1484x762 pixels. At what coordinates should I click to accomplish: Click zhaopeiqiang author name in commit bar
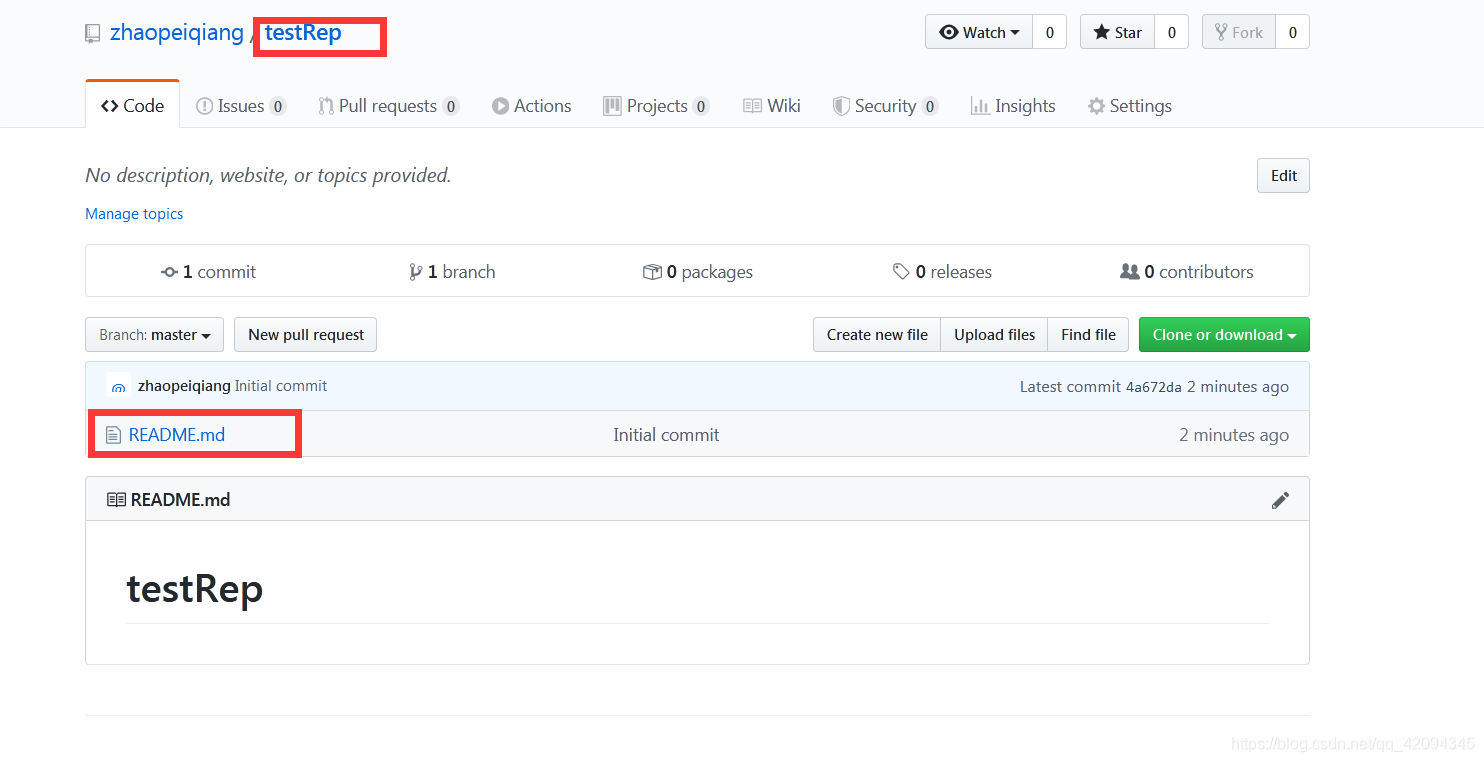(x=184, y=386)
